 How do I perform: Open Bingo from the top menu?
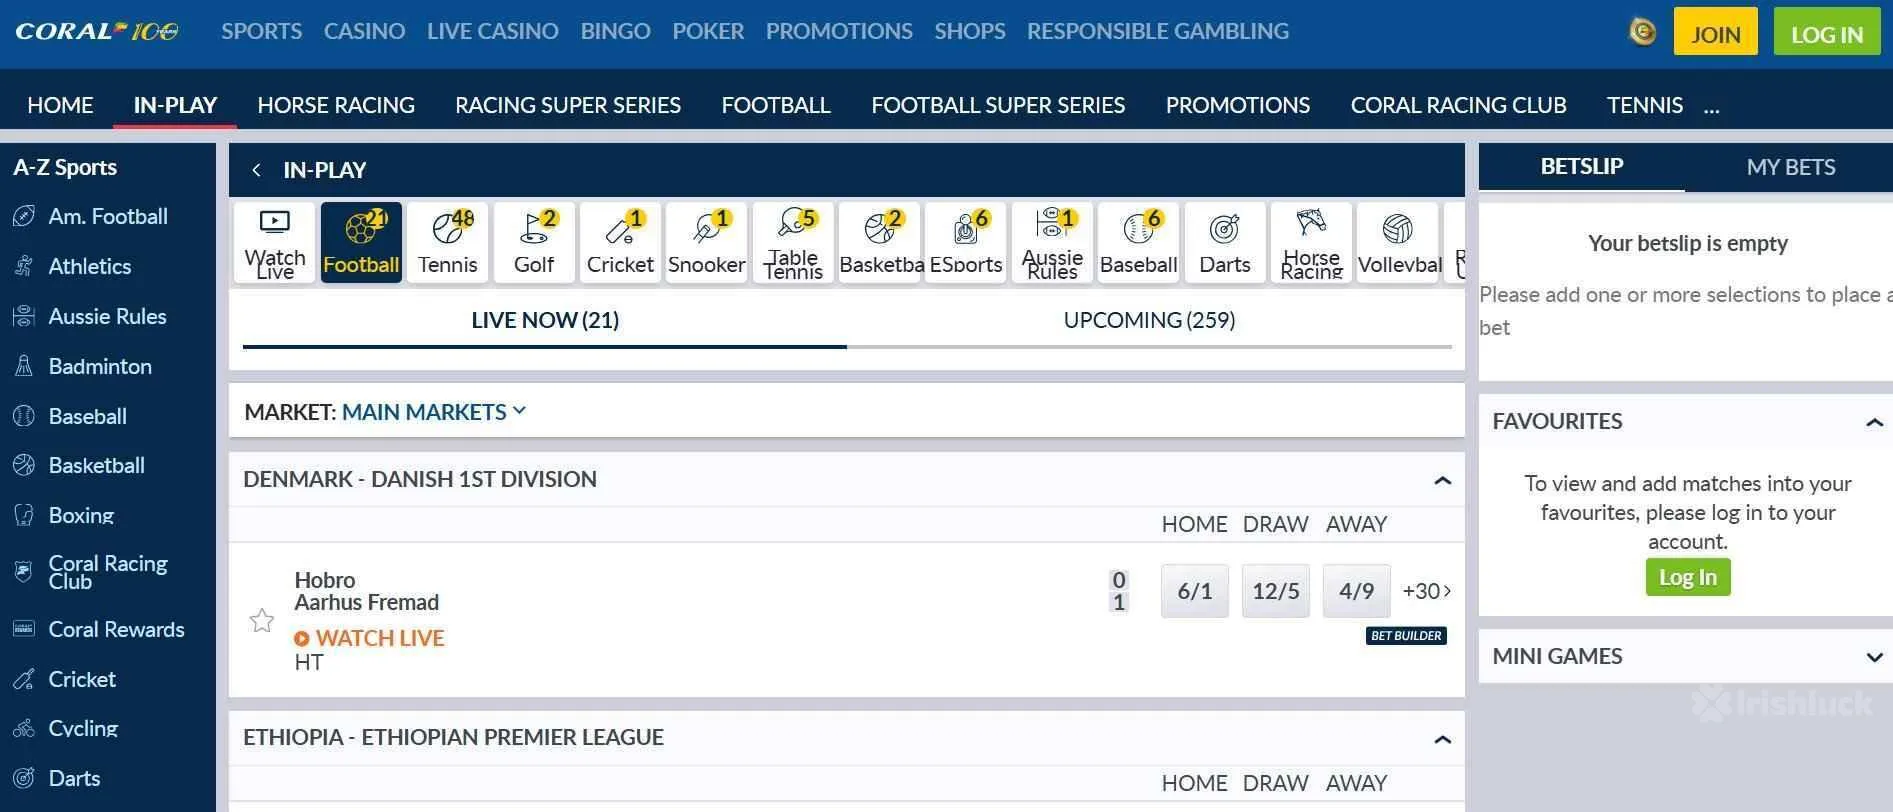pos(615,31)
